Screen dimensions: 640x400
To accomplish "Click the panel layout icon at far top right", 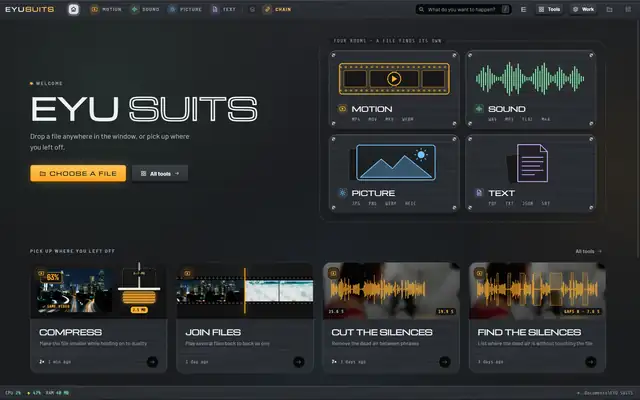I will [x=628, y=9].
